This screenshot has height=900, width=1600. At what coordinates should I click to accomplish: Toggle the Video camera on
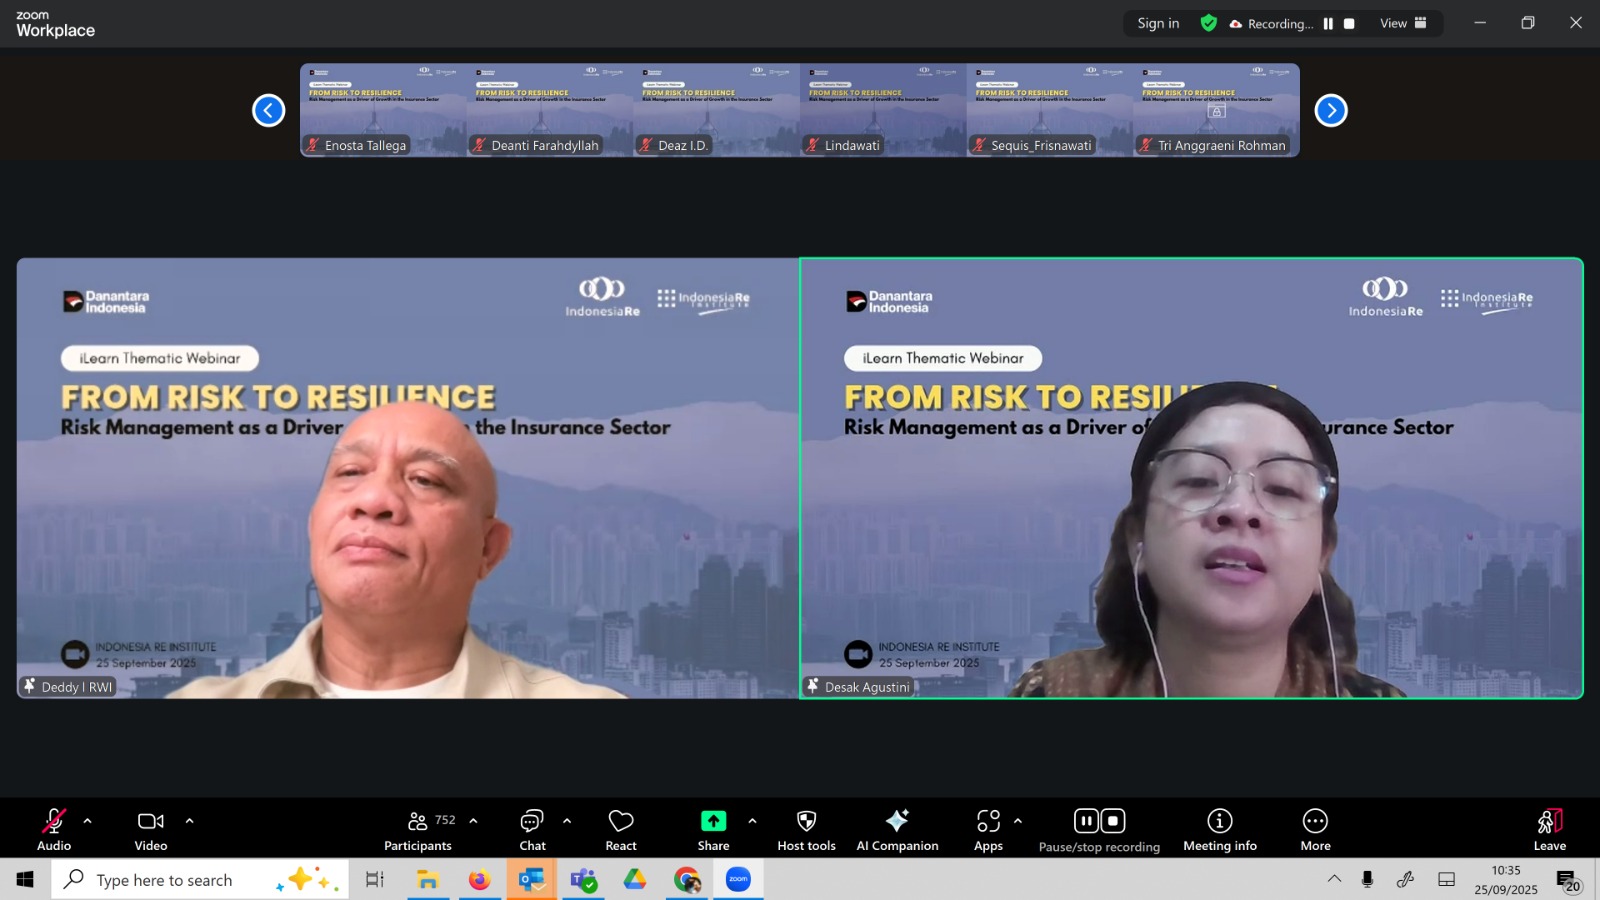151,829
